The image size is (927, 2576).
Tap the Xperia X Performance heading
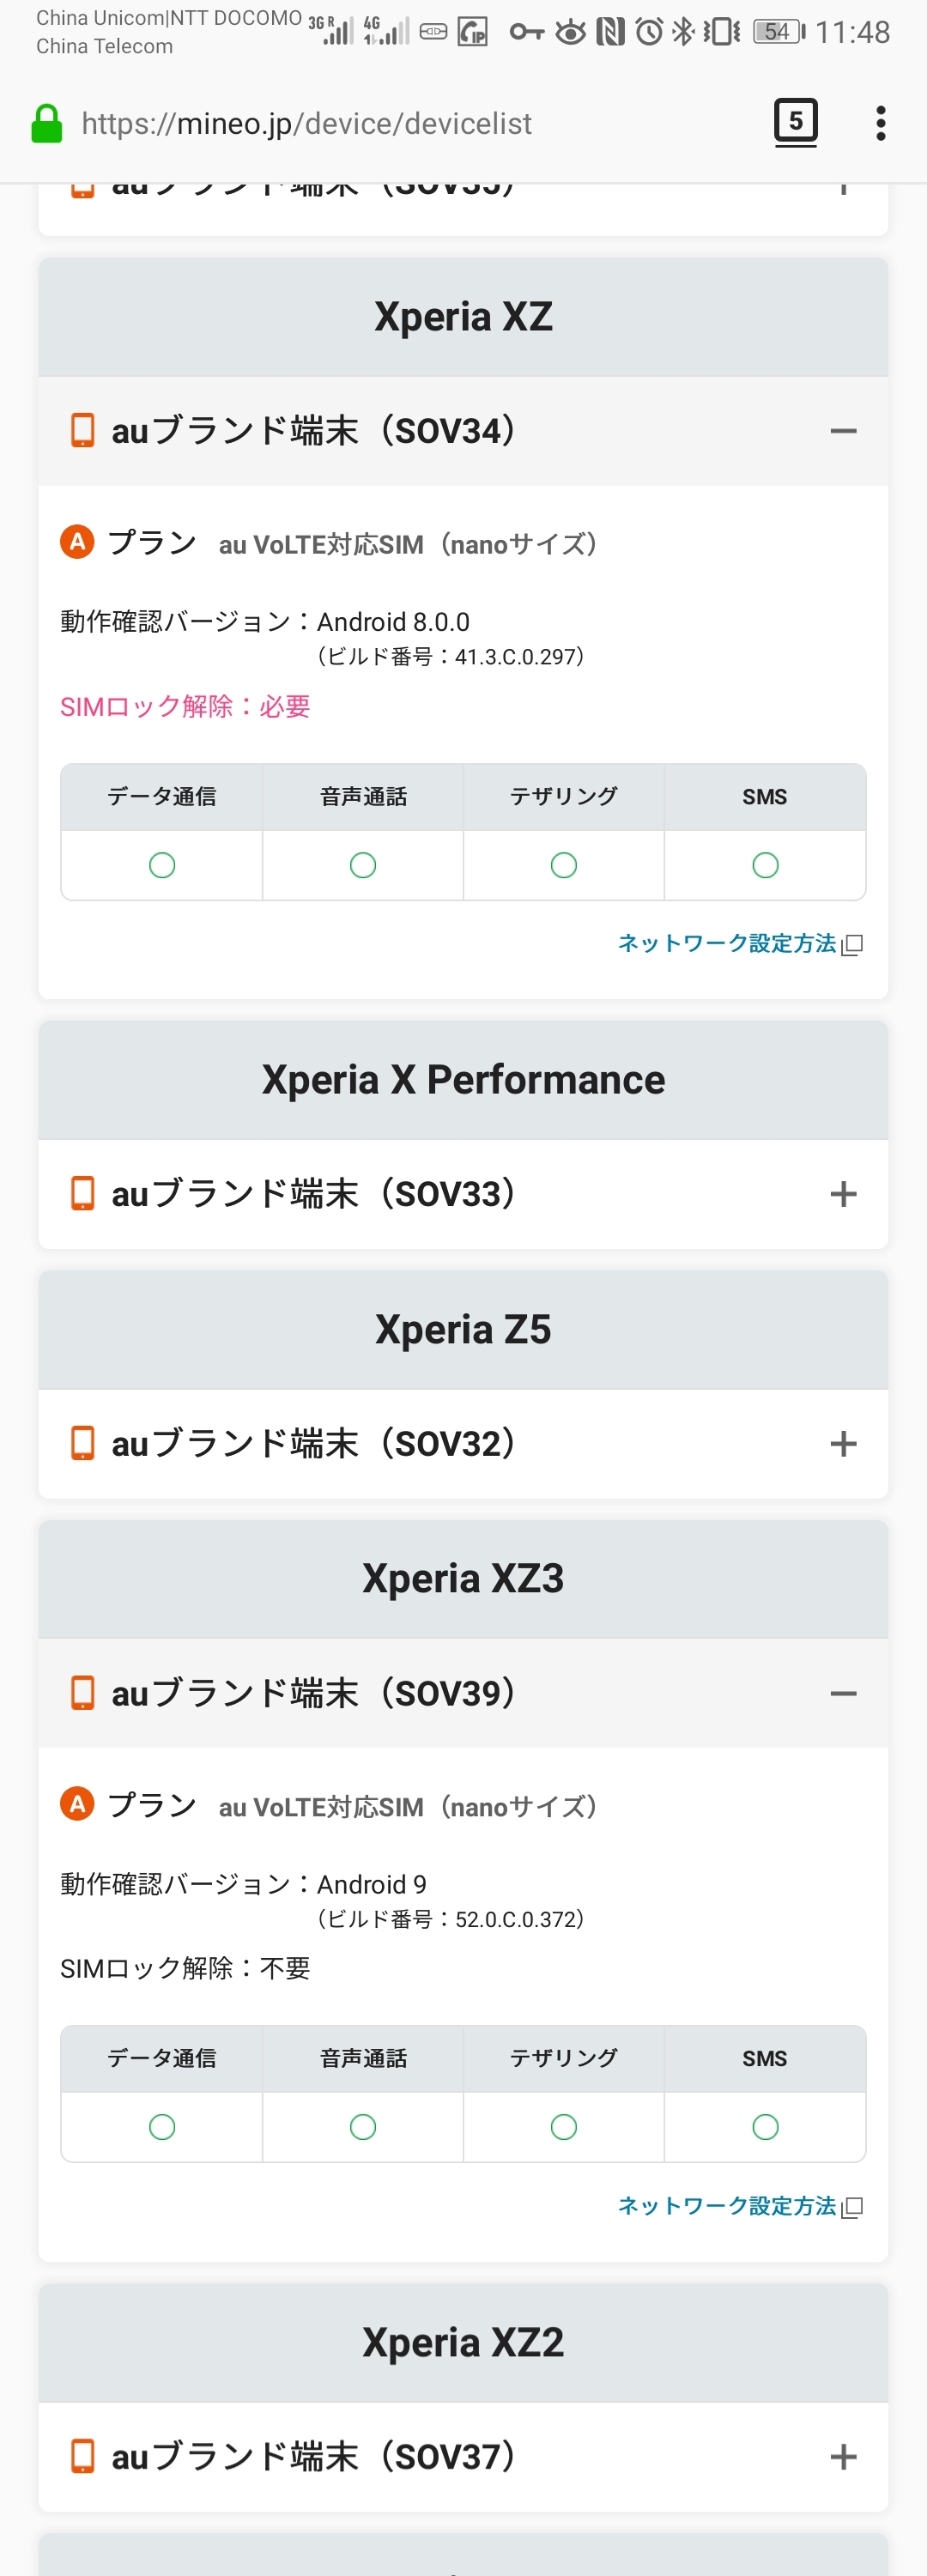[x=463, y=1080]
